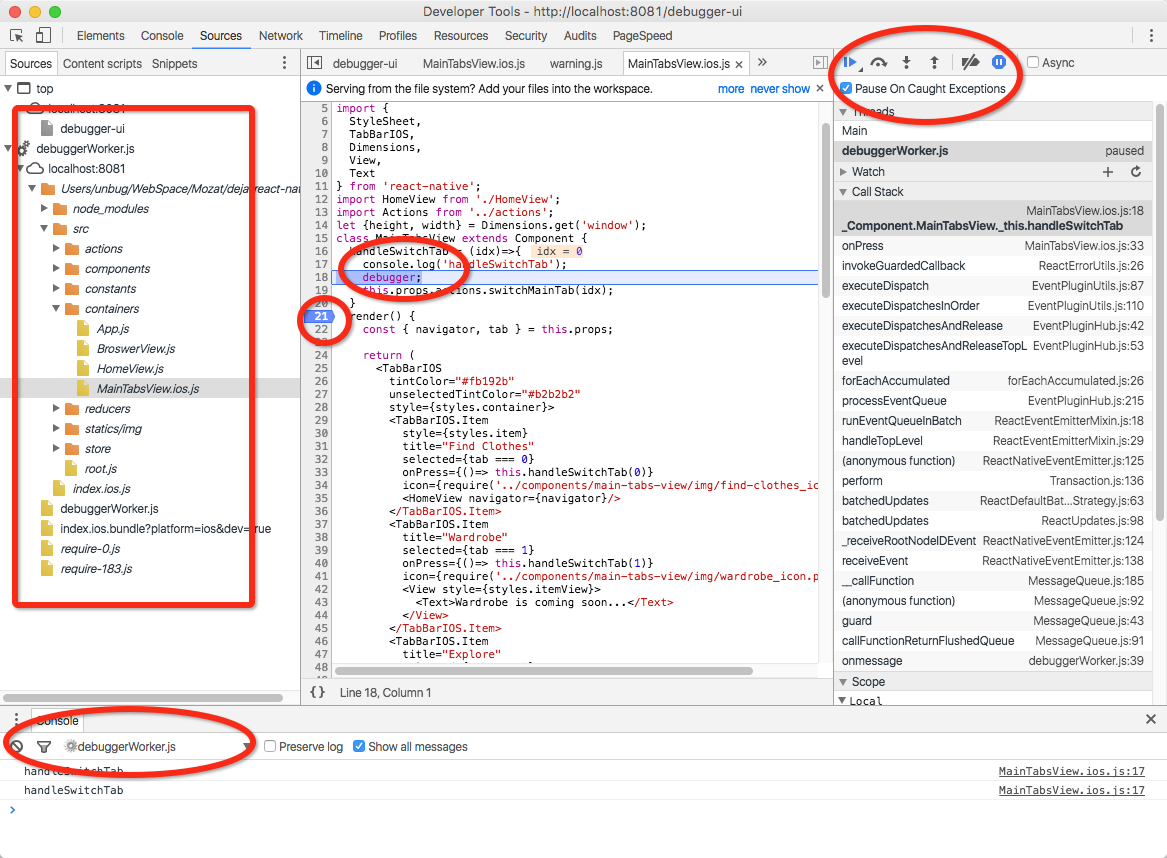Open index.ios.js in file tree
1167x858 pixels.
tap(101, 488)
